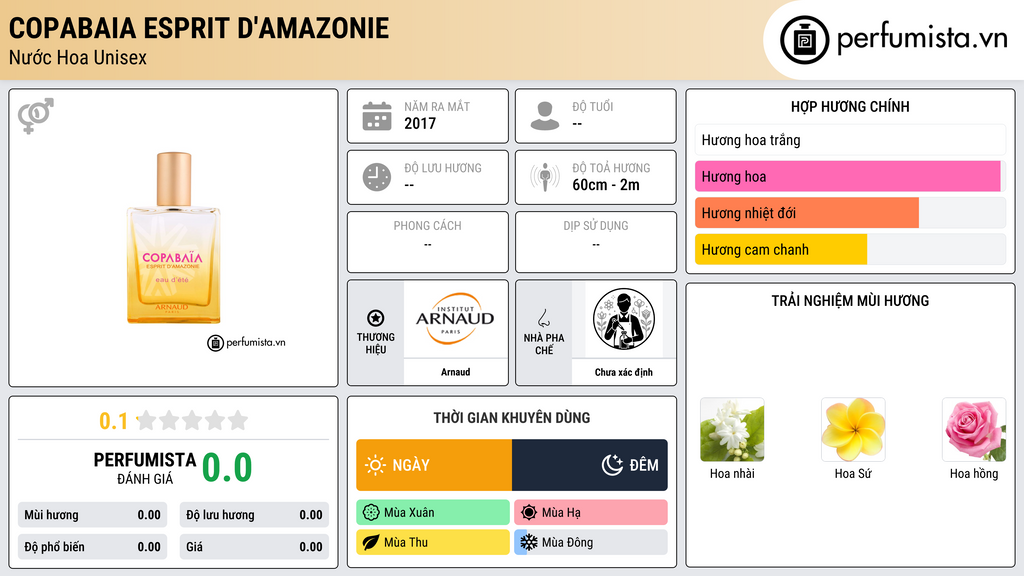Select the Ngày daytime segment
The height and width of the screenshot is (576, 1024).
tap(434, 465)
